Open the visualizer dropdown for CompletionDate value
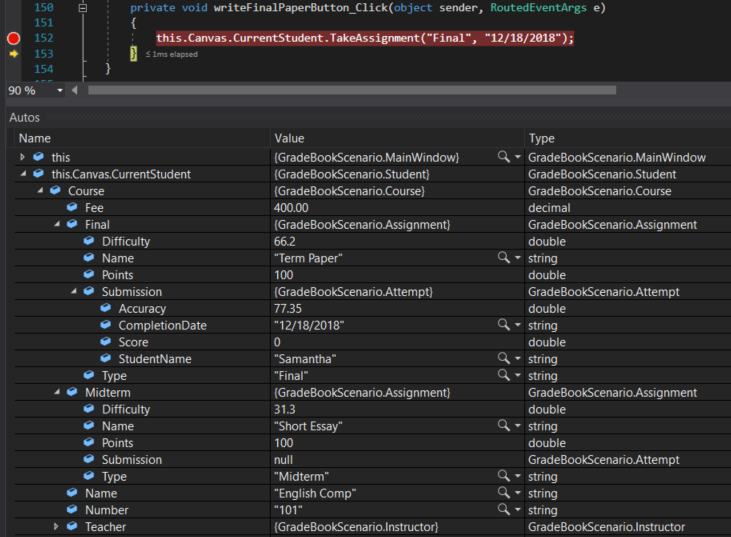 point(517,325)
